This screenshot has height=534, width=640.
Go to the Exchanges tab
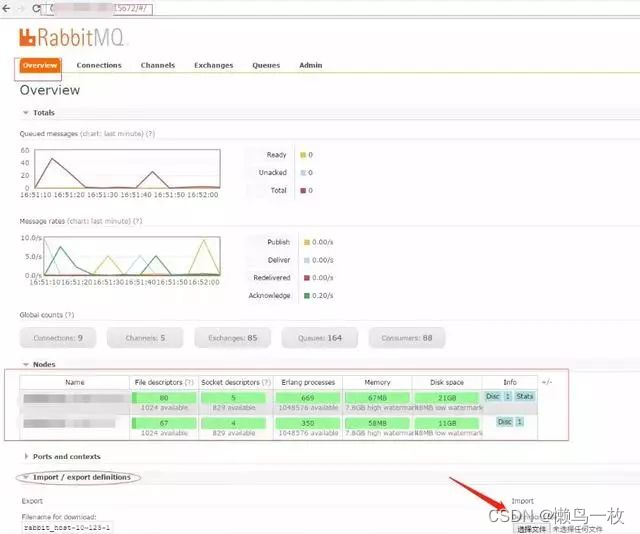pyautogui.click(x=213, y=65)
